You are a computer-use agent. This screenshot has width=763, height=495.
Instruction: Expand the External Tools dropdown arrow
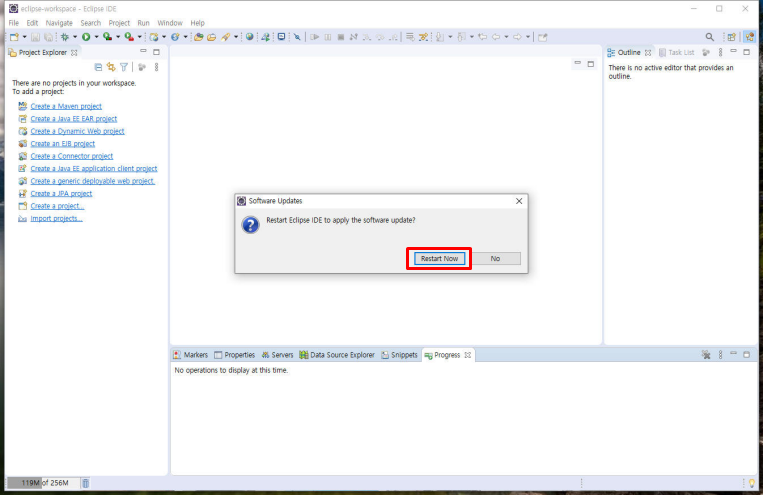tap(139, 37)
